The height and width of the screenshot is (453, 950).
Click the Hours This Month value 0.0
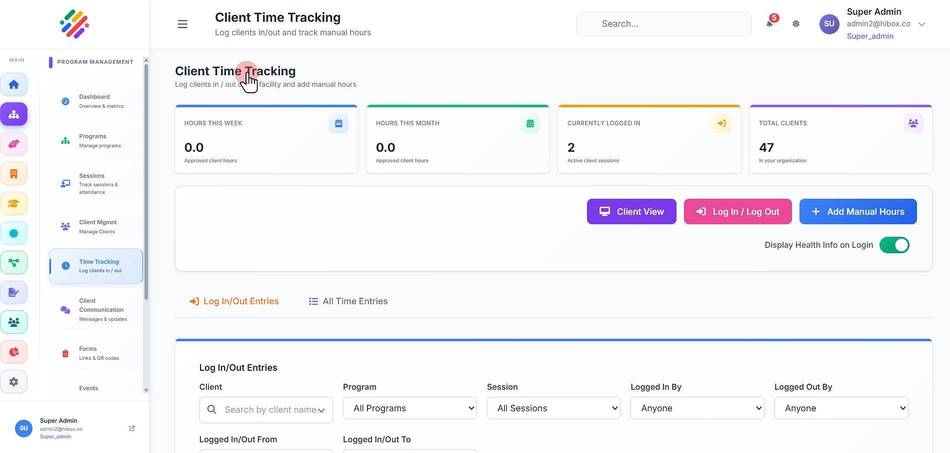tap(385, 147)
